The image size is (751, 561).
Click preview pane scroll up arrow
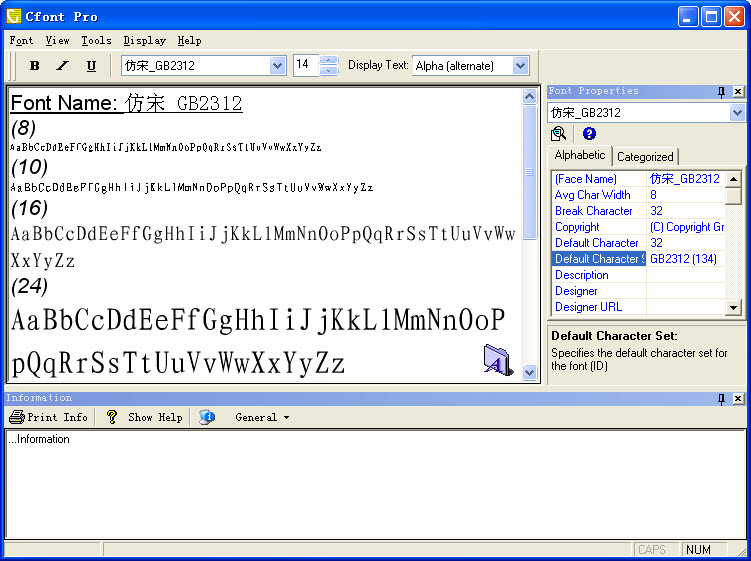529,96
